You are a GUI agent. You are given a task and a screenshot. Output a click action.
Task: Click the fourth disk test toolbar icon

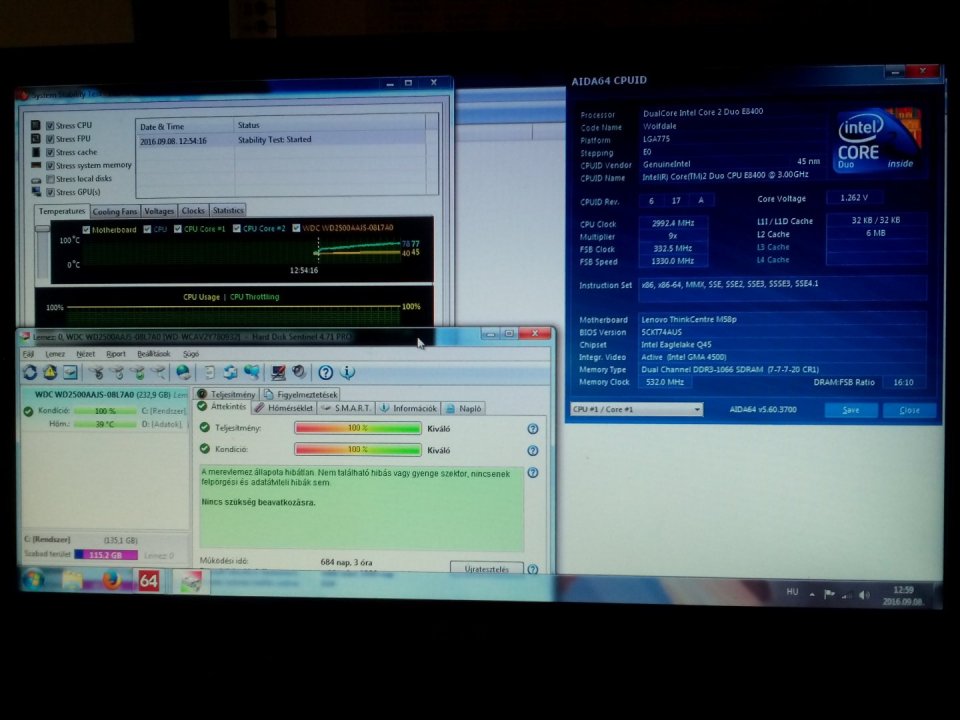pos(159,372)
